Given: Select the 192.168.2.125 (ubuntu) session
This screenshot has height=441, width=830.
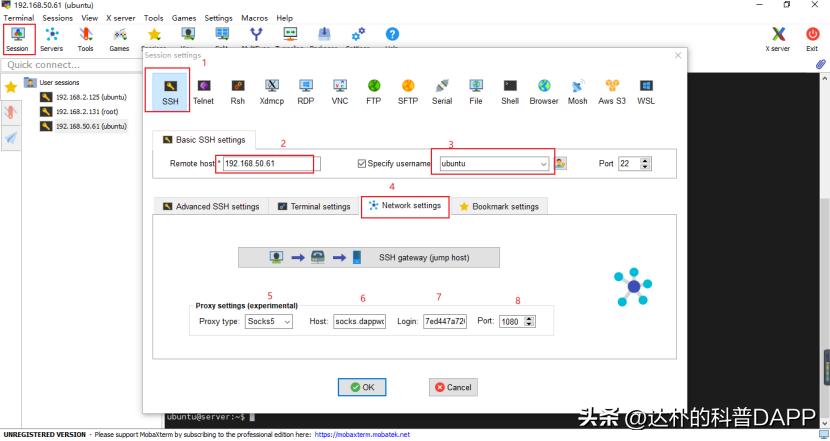Looking at the screenshot, I should [x=84, y=97].
